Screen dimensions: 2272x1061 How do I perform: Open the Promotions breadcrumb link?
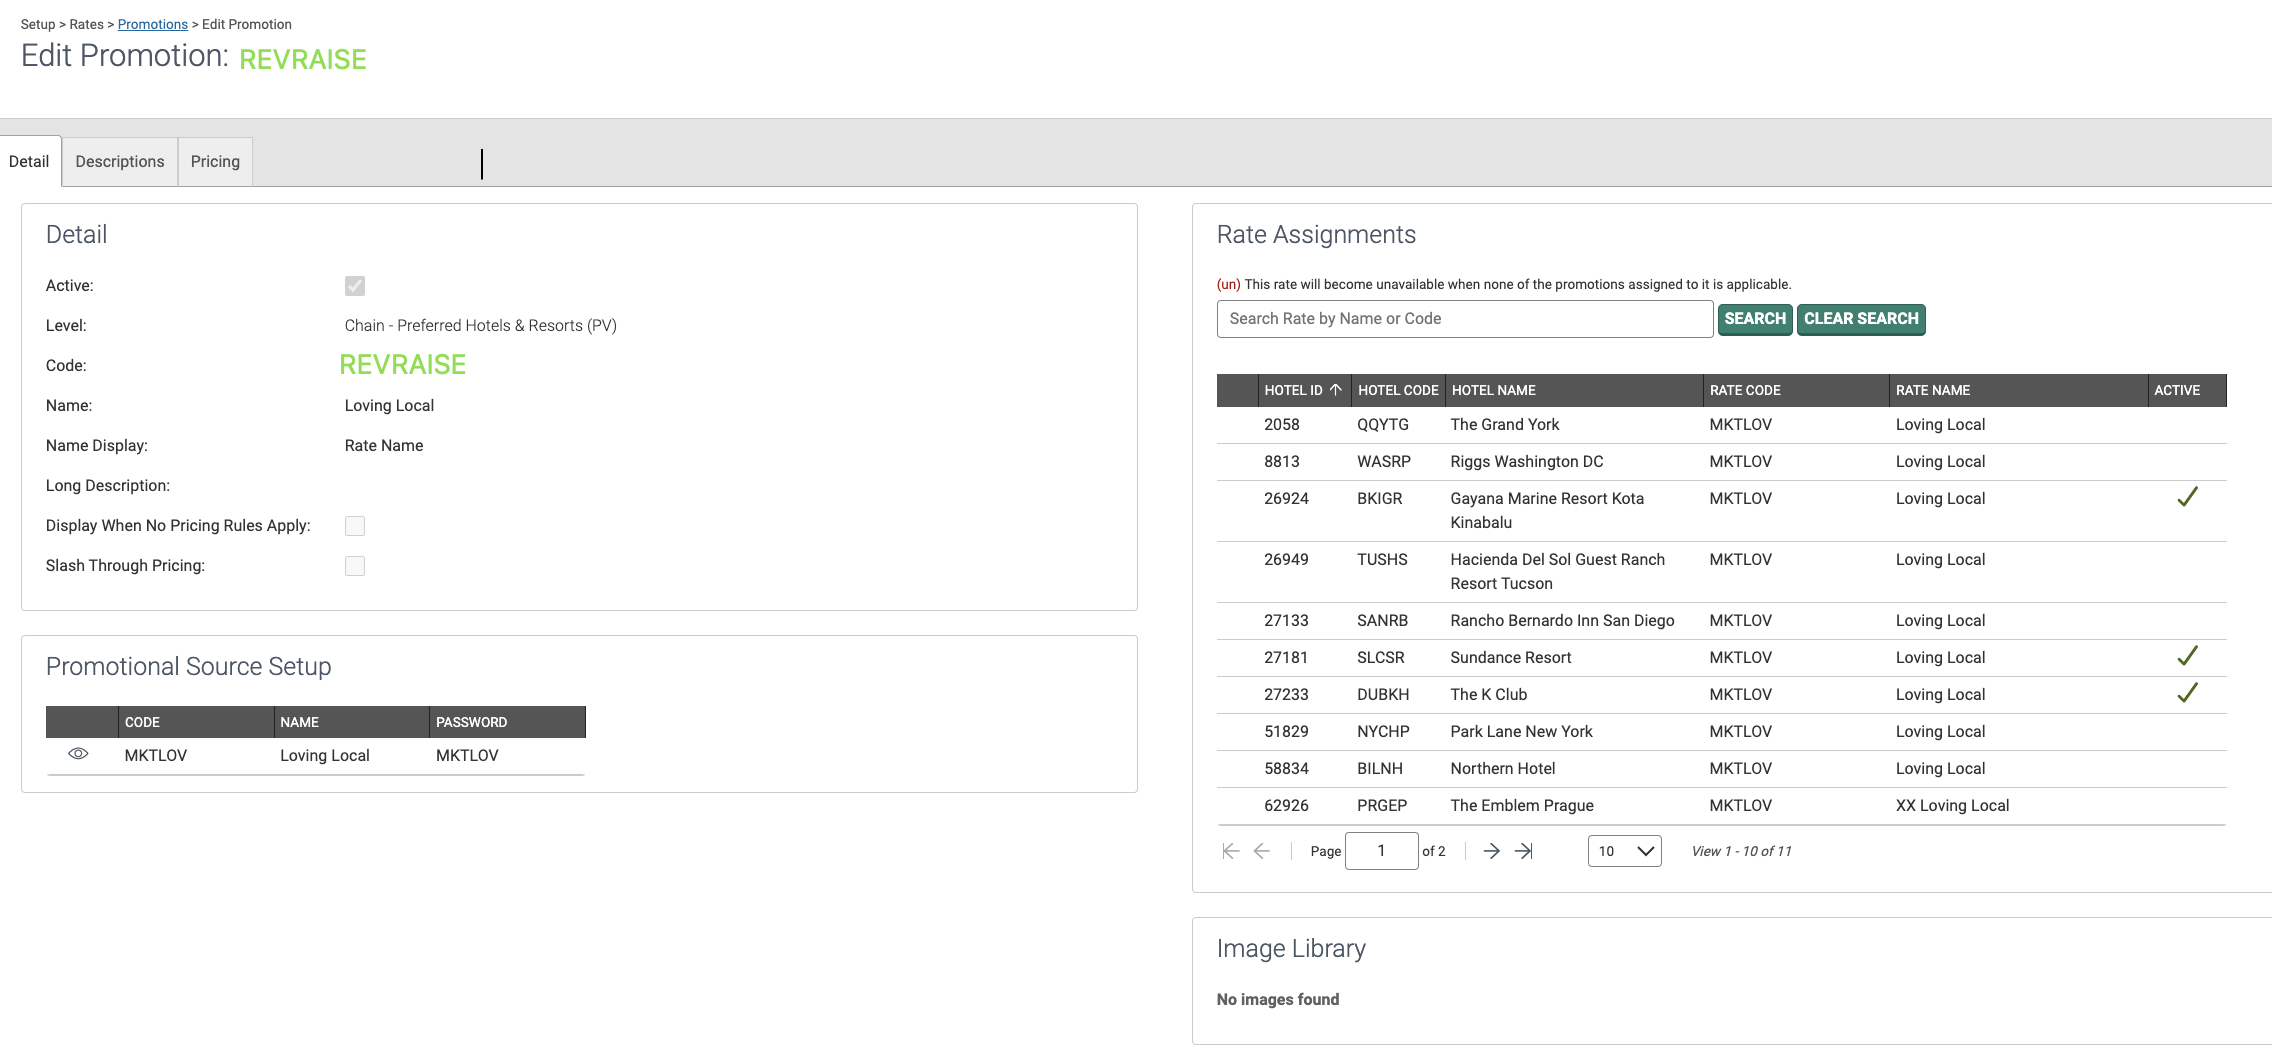tap(153, 24)
